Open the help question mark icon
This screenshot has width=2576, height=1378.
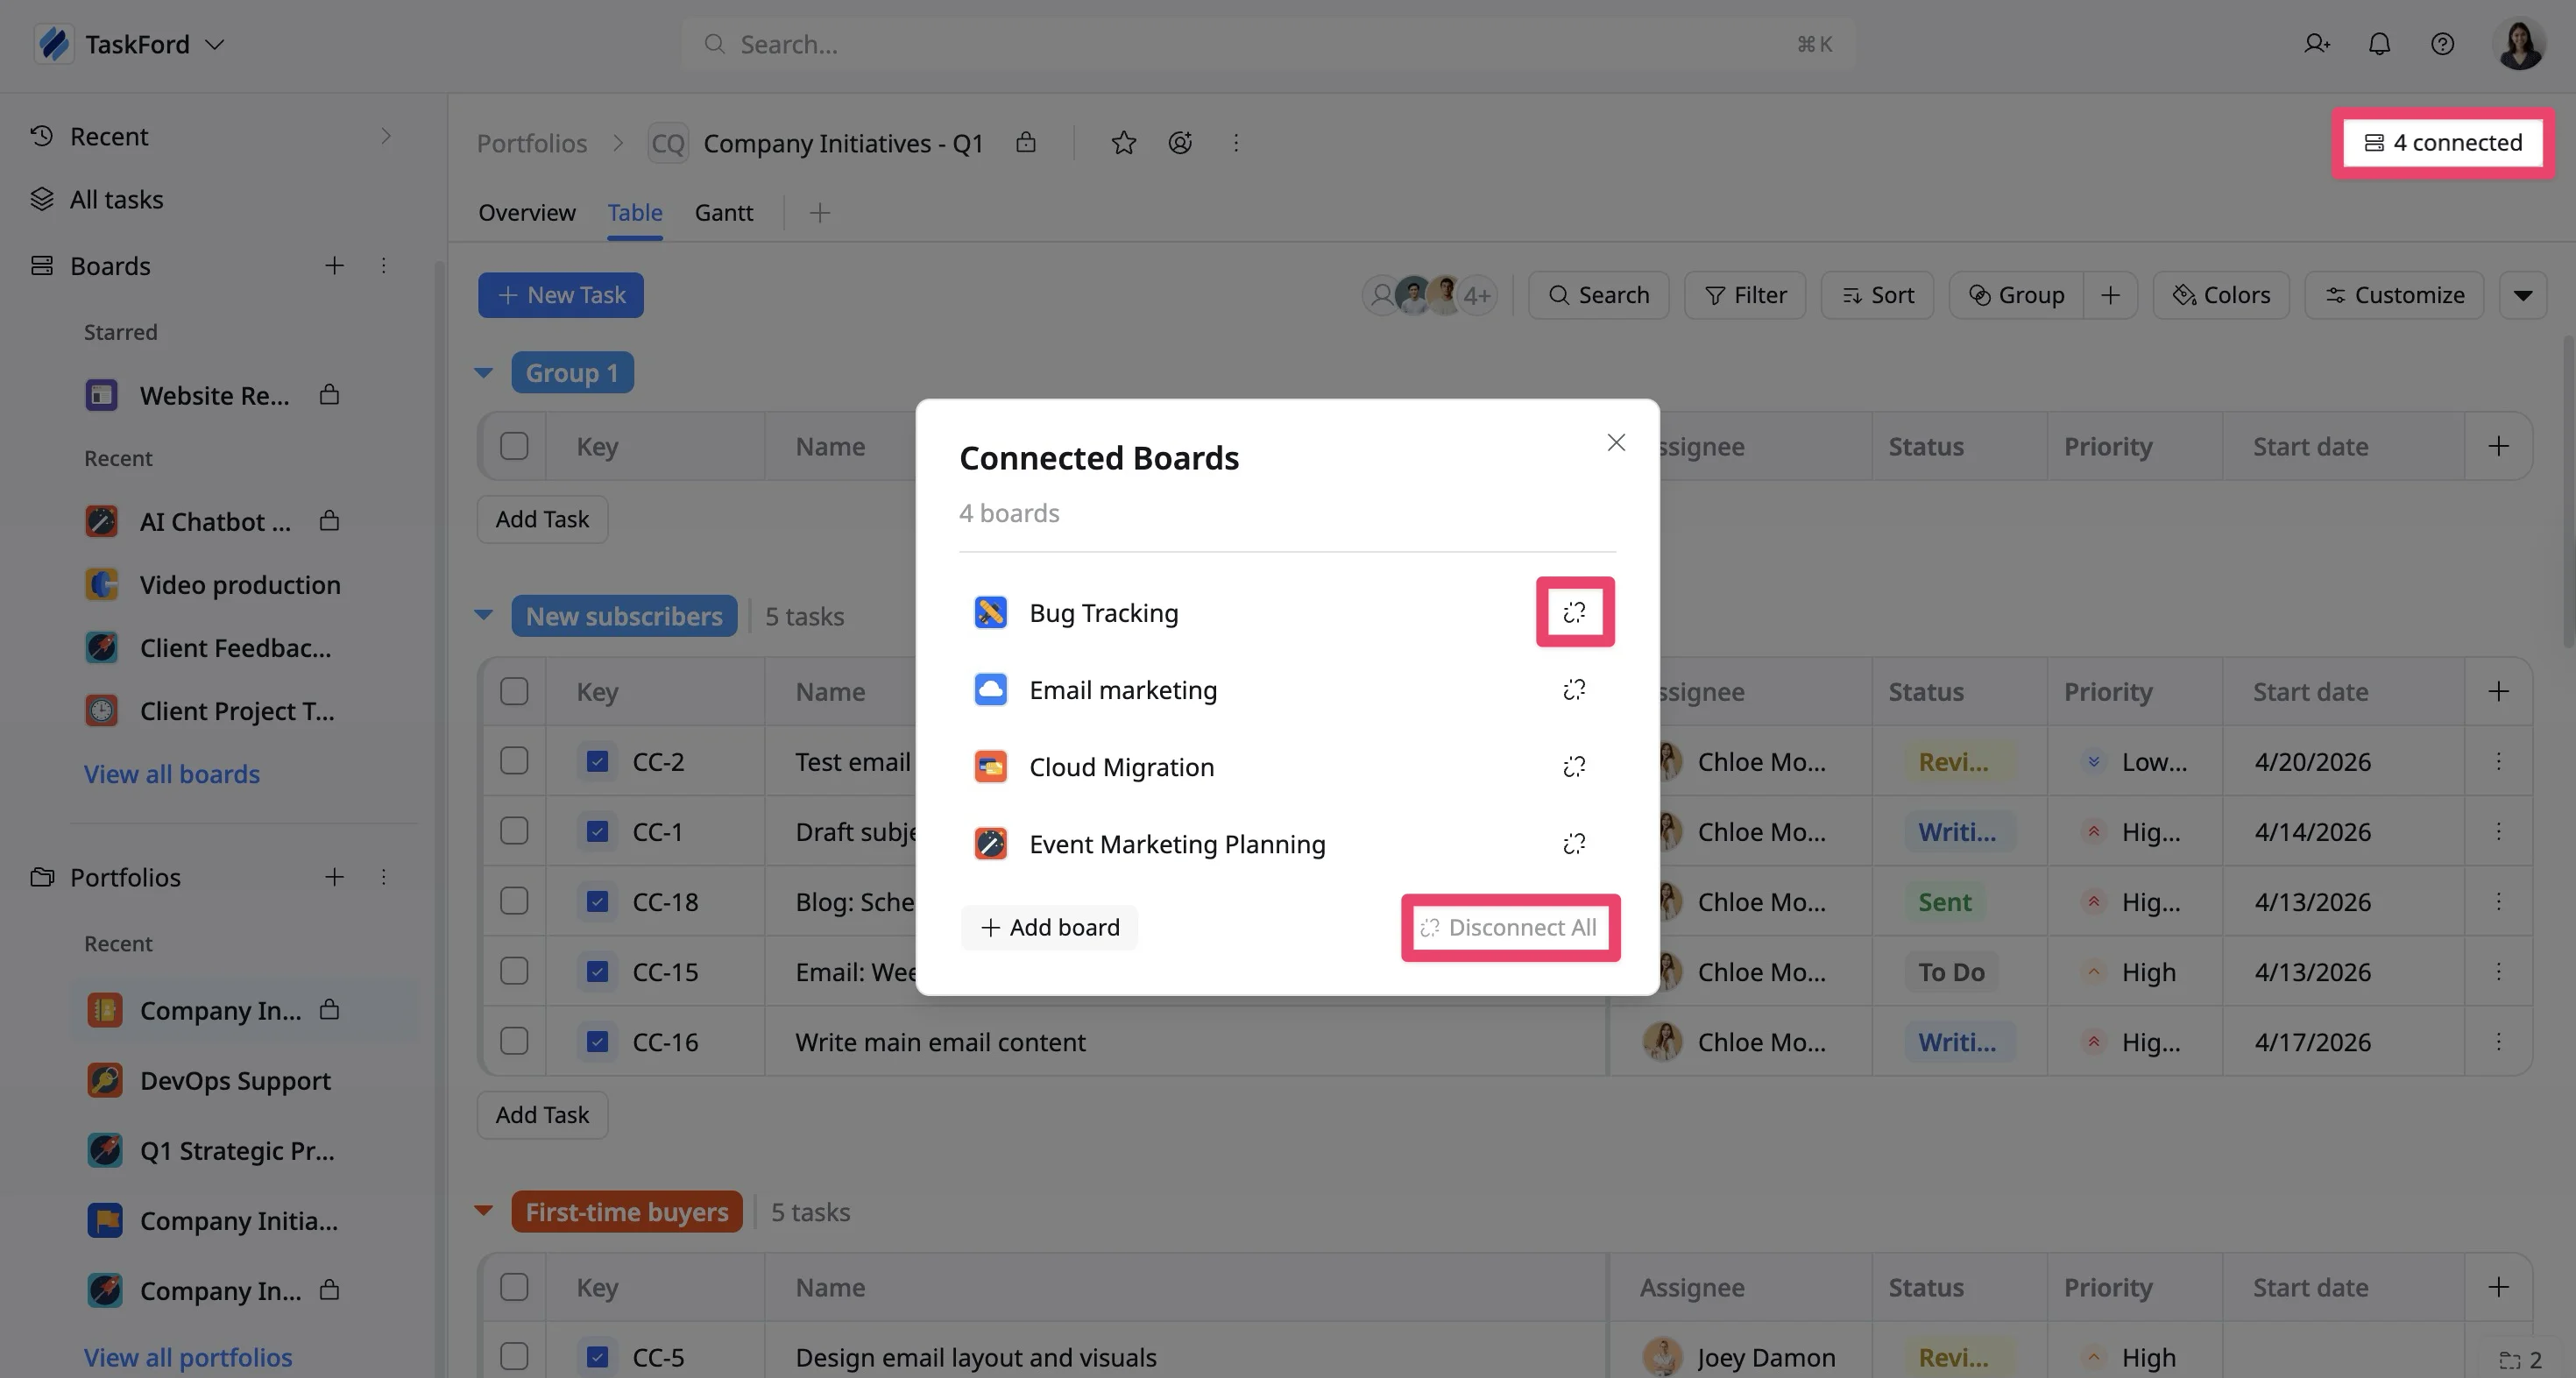point(2442,44)
